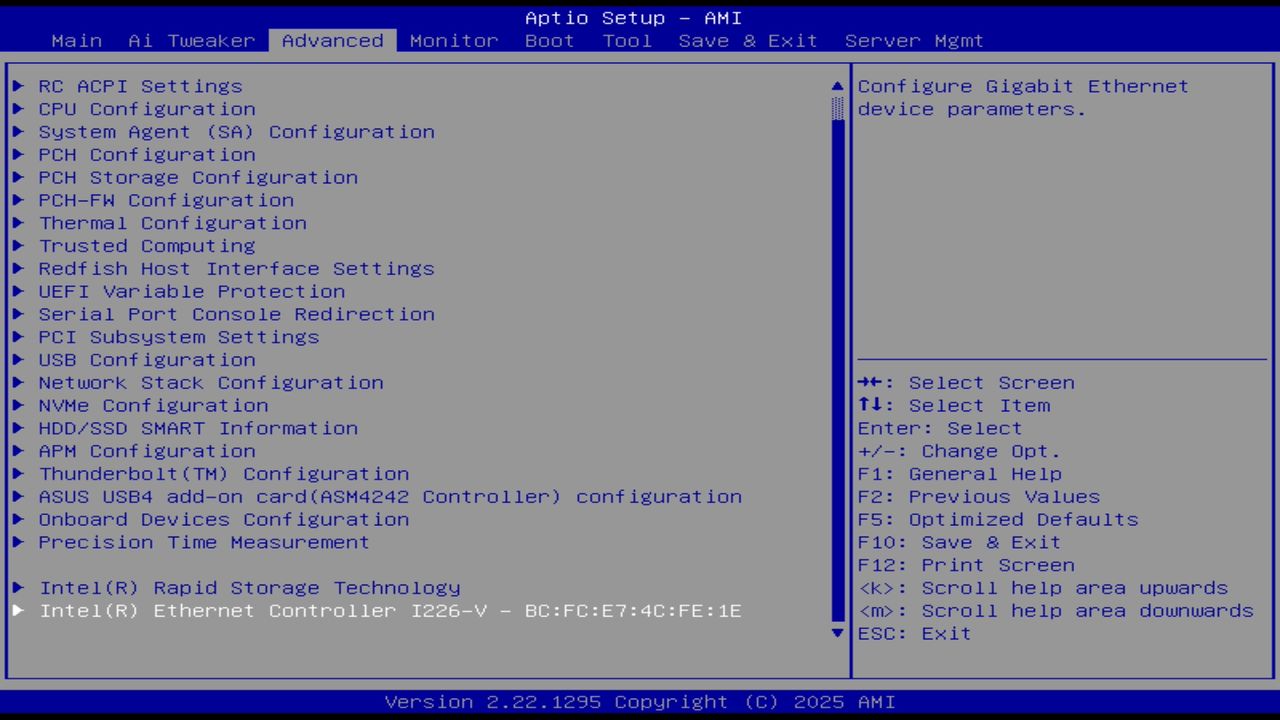Enter PCH Storage Configuration
Image resolution: width=1280 pixels, height=720 pixels.
197,177
